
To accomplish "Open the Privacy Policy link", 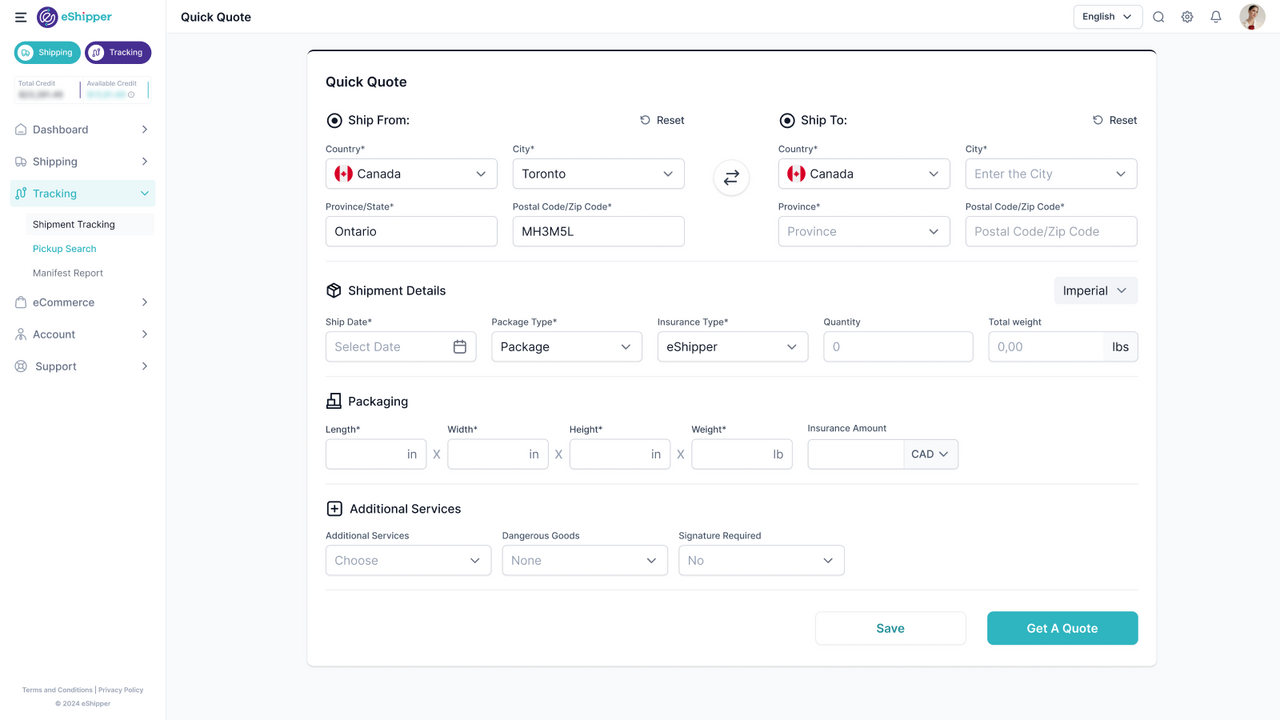I will pyautogui.click(x=121, y=690).
